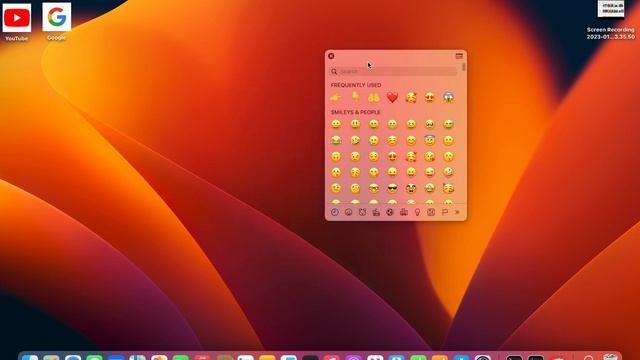
Task: Insert the sunglasses face emoji
Action: [392, 188]
